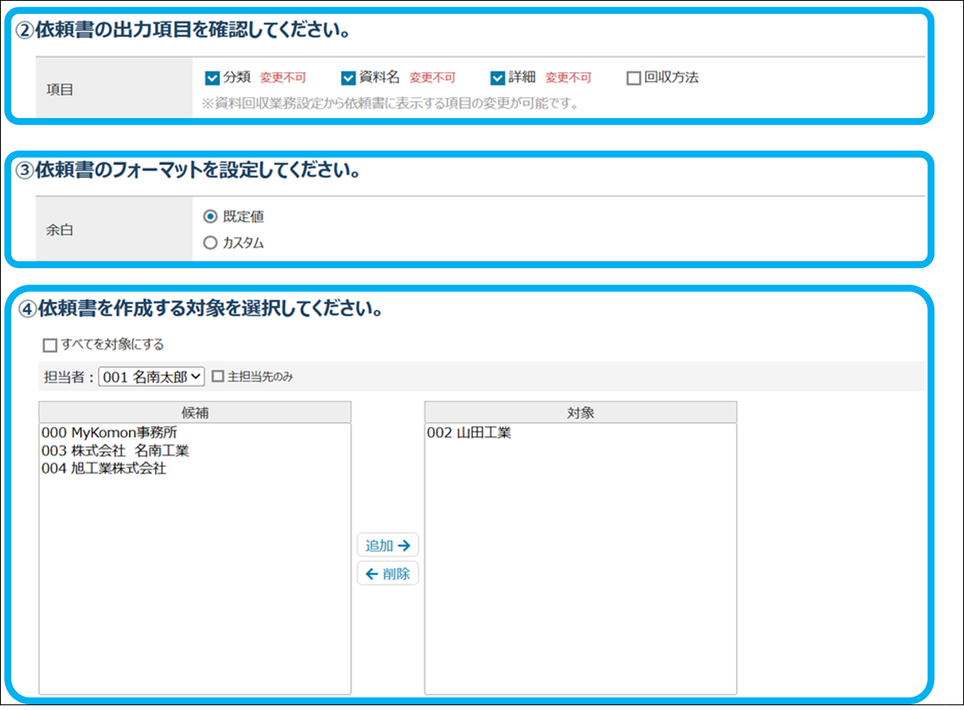Screen dimensions: 964x710
Task: Check すべてを対象にする checkbox
Action: 50,345
